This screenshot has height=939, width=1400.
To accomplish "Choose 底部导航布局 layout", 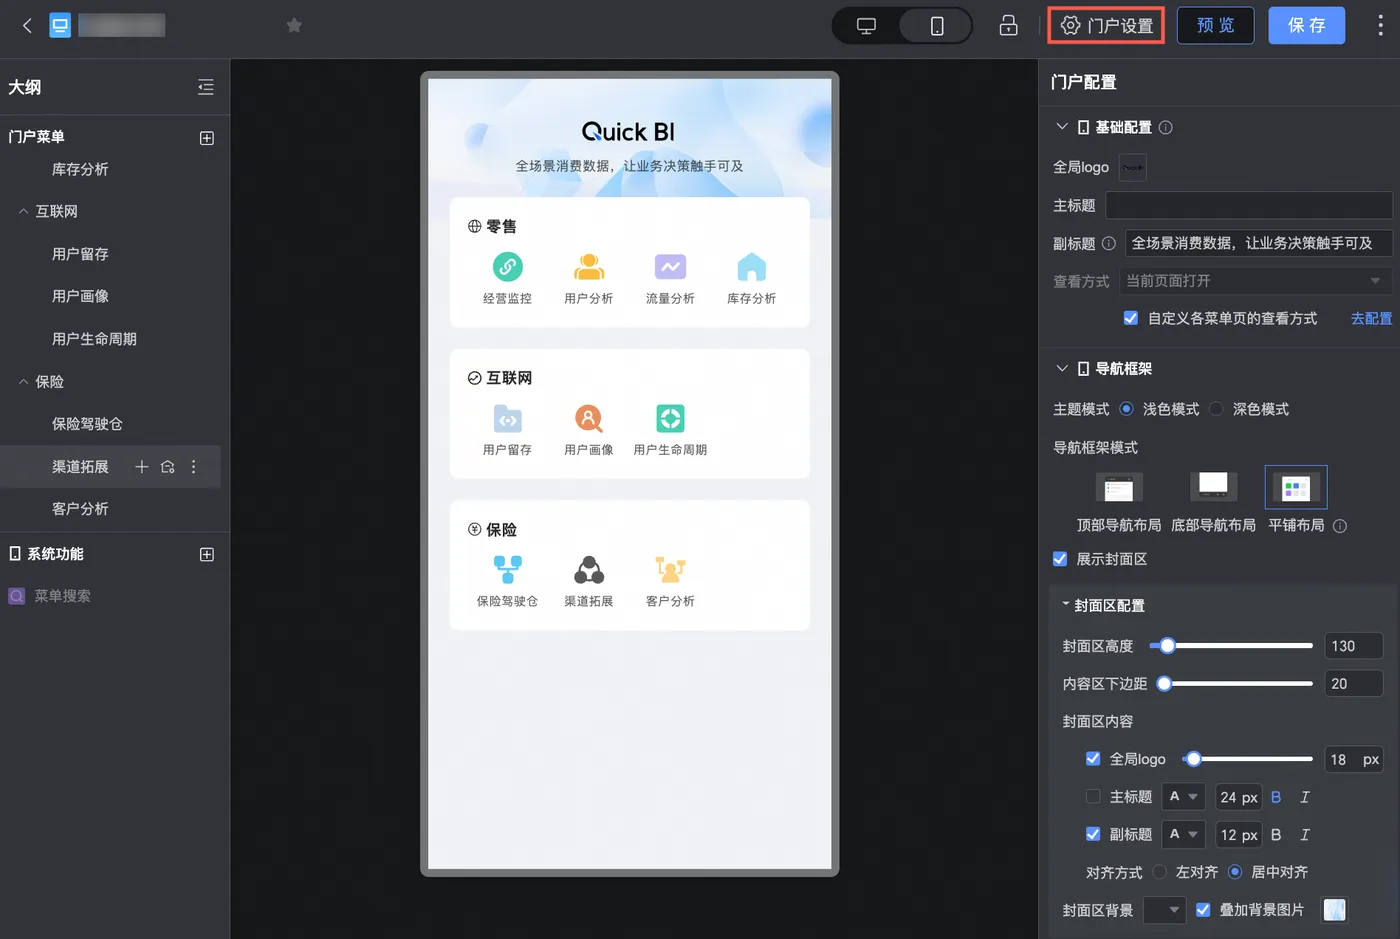I will [x=1213, y=488].
